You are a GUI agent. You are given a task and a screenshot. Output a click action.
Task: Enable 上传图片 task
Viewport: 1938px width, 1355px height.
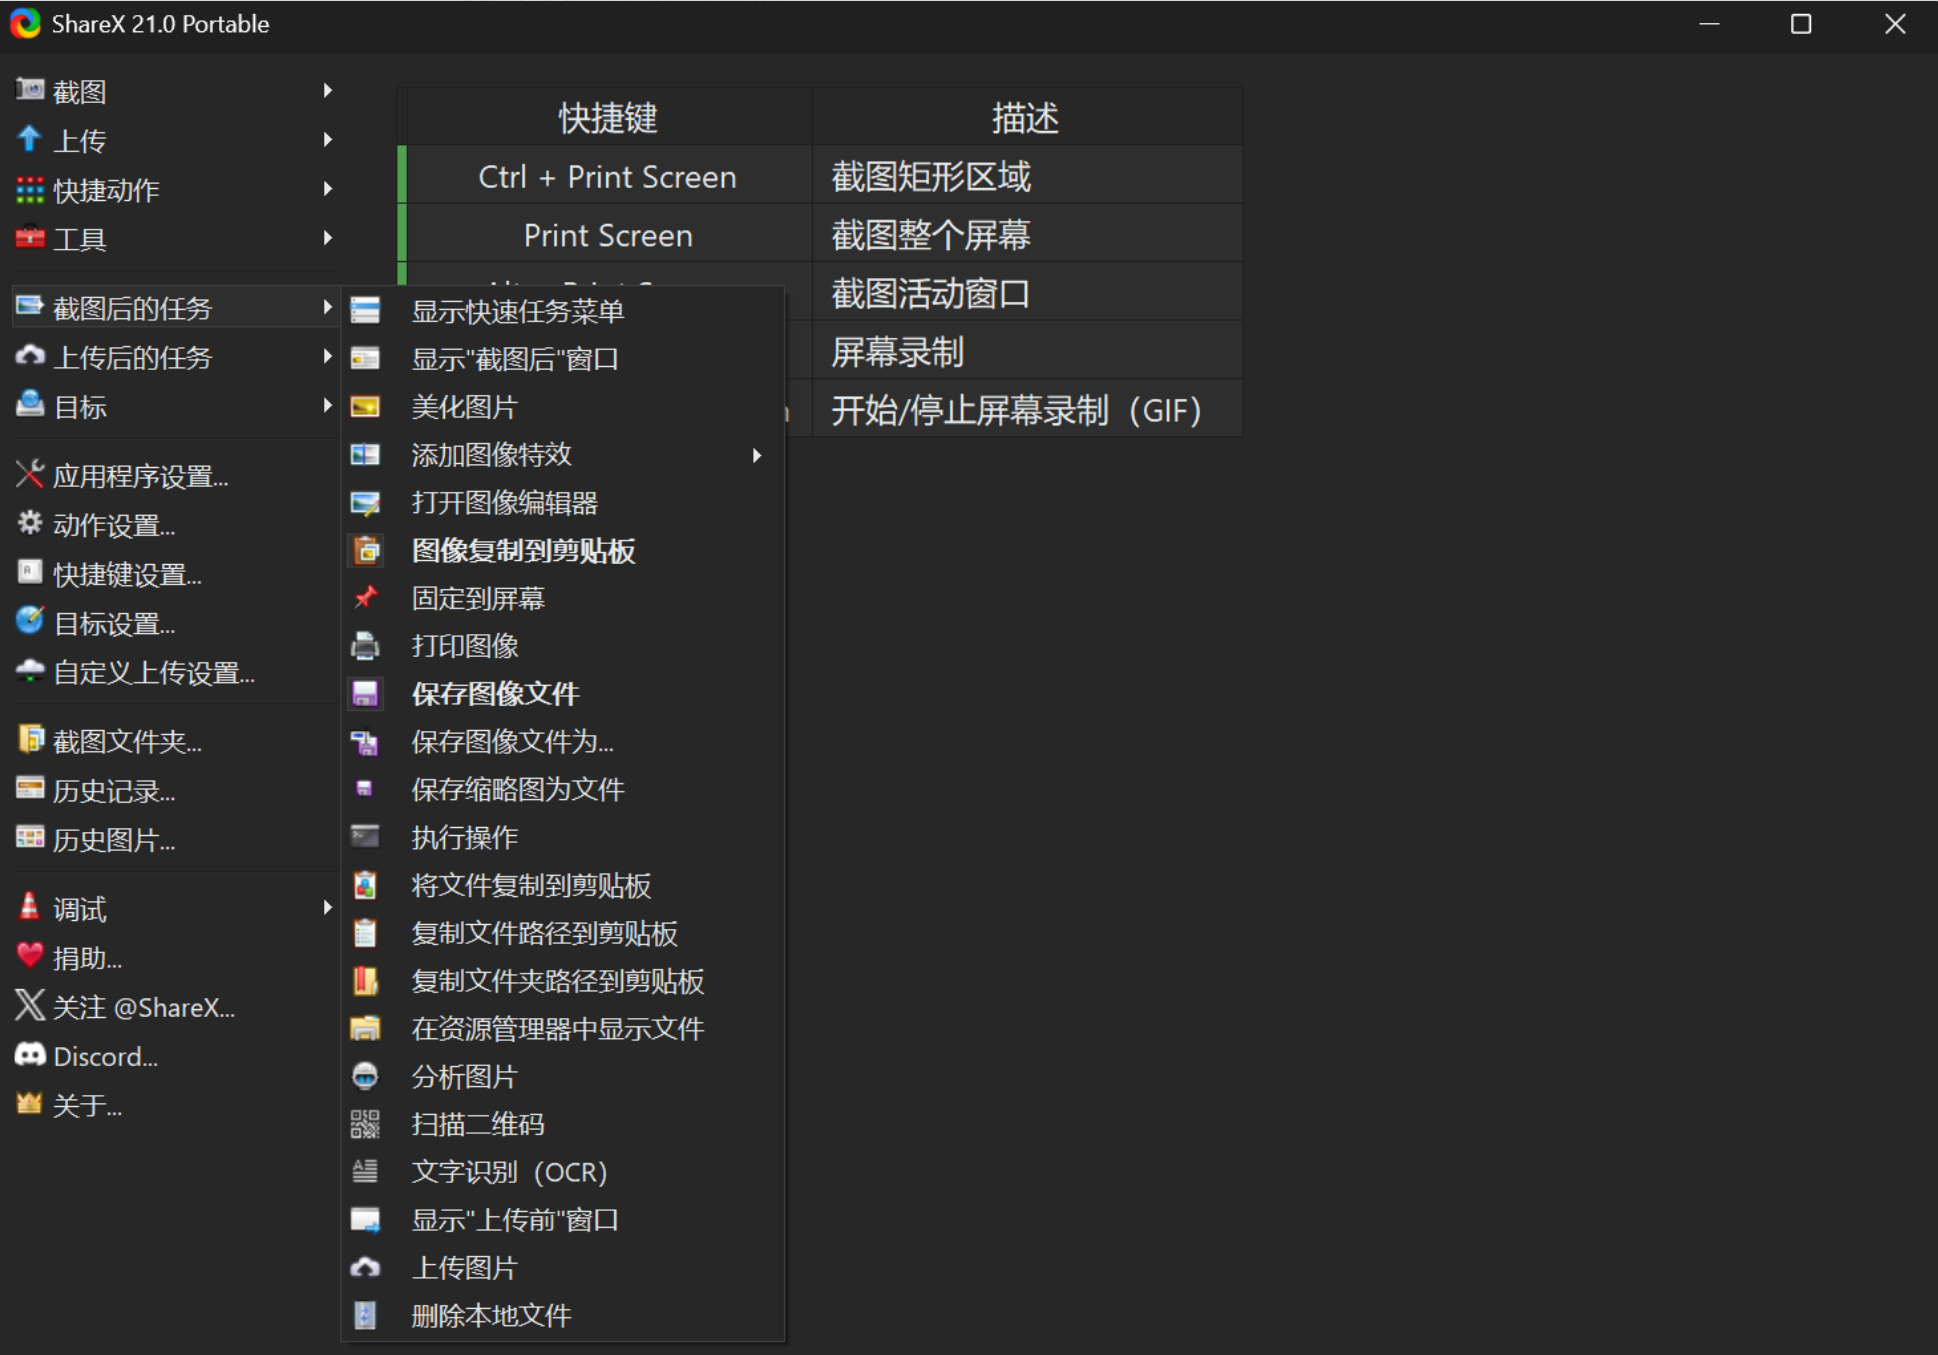(x=562, y=1268)
